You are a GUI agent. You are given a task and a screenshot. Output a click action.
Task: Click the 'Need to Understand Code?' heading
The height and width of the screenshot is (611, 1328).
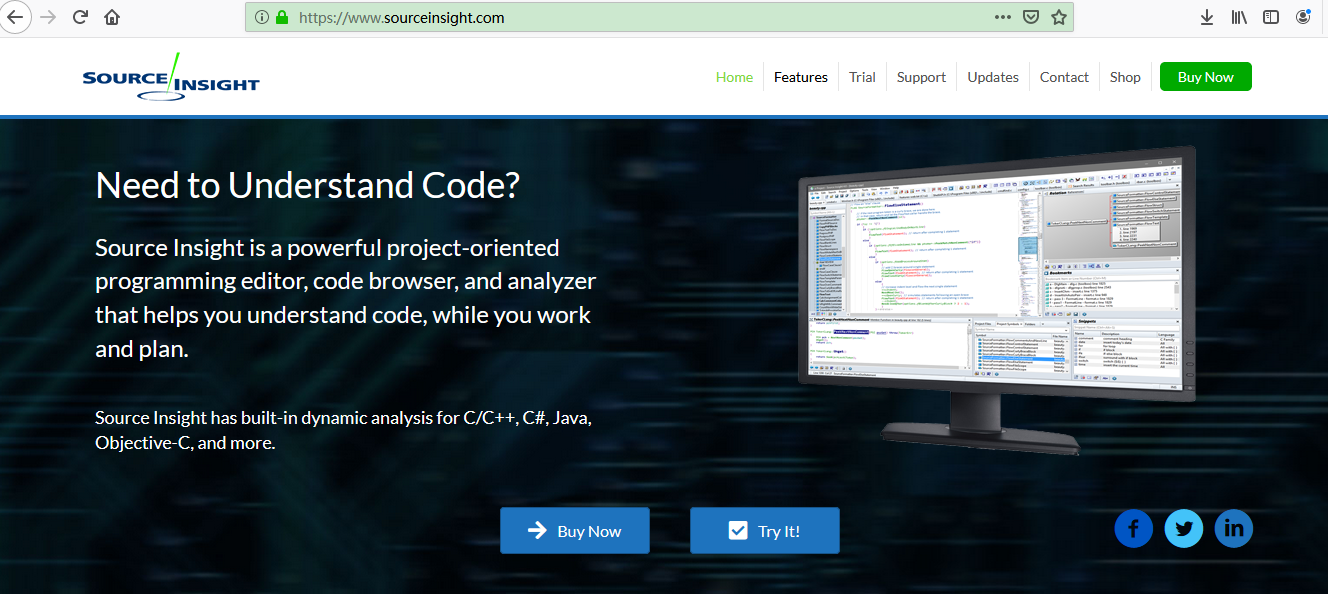tap(308, 185)
